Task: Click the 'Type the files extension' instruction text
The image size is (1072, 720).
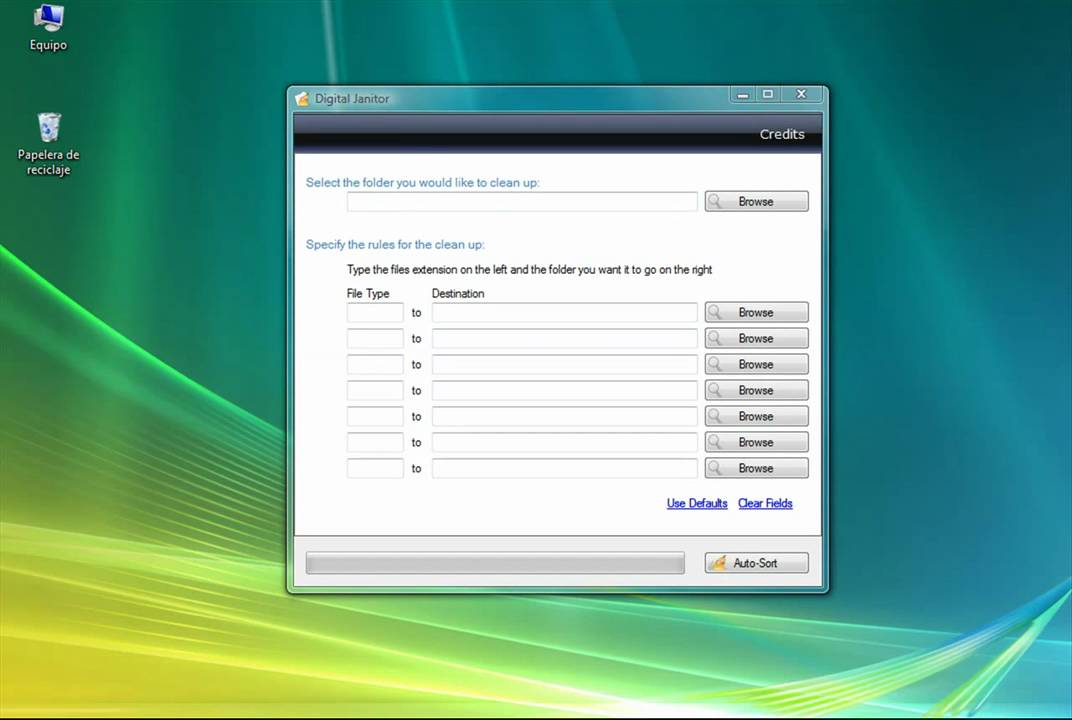Action: pyautogui.click(x=529, y=269)
